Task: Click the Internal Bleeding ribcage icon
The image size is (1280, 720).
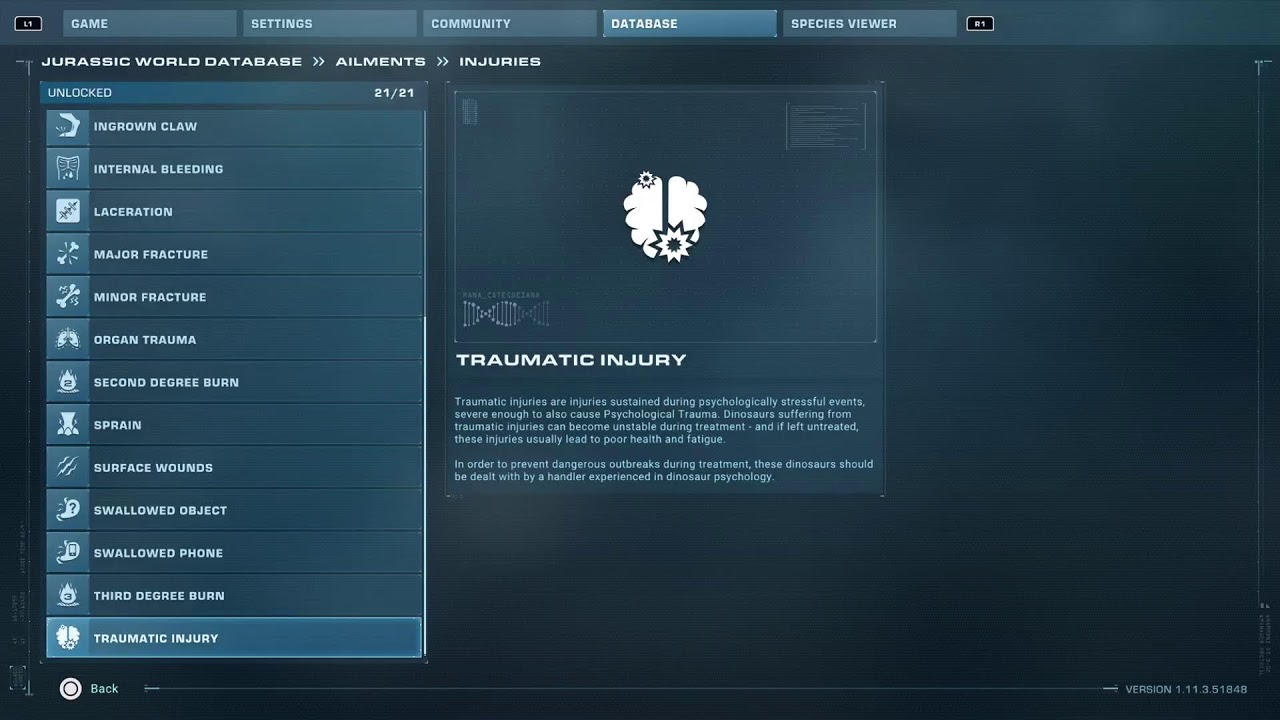Action: [68, 169]
